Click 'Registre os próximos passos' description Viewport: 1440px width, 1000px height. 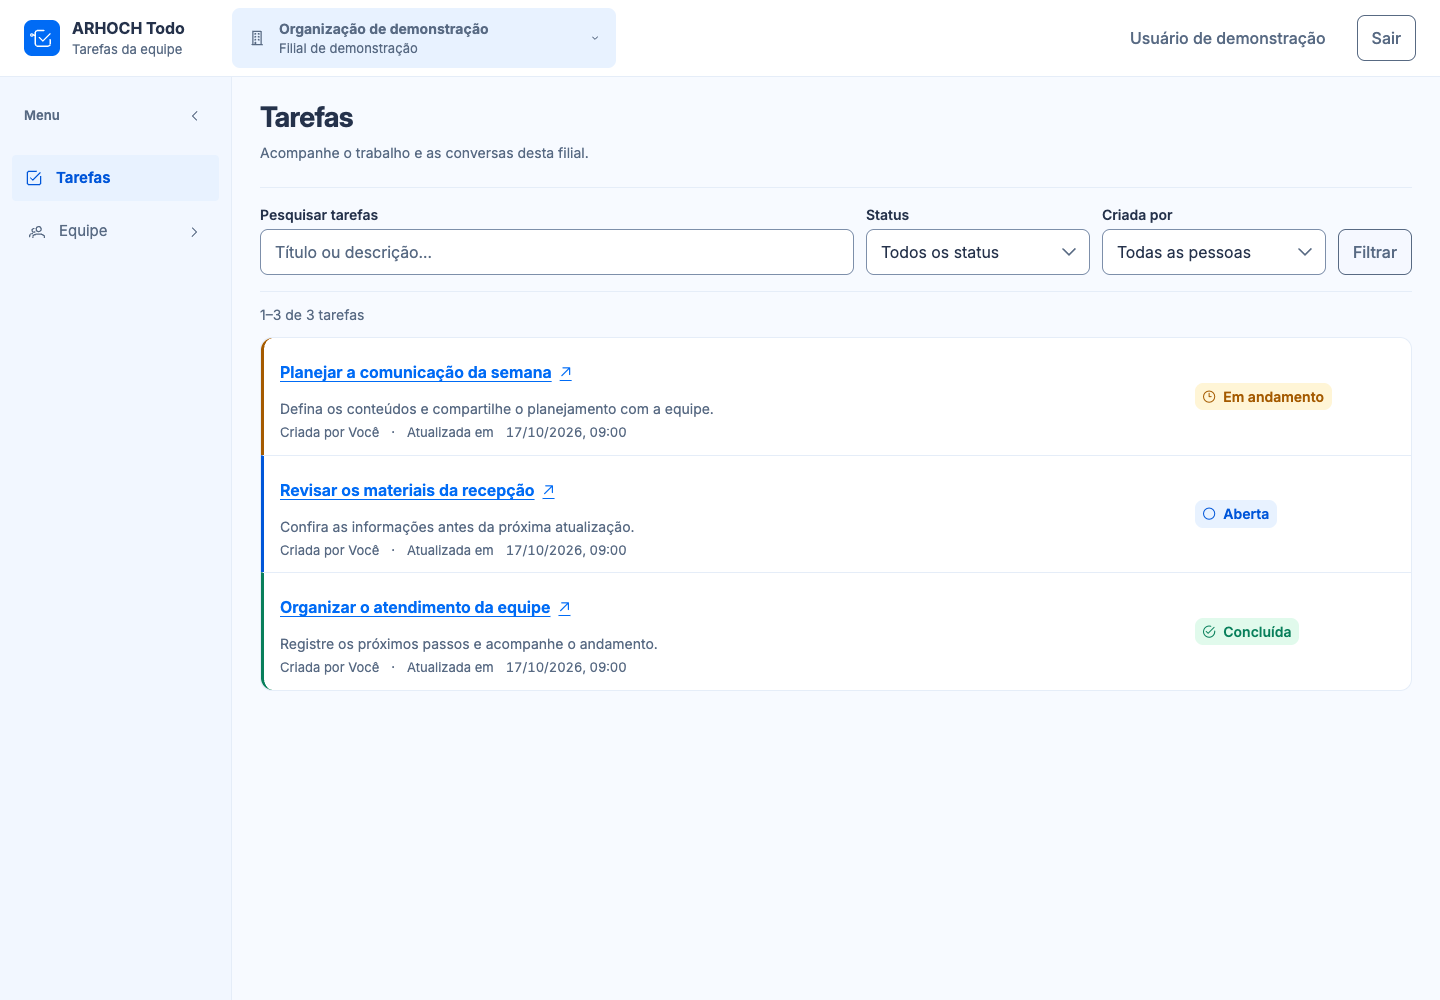point(469,644)
